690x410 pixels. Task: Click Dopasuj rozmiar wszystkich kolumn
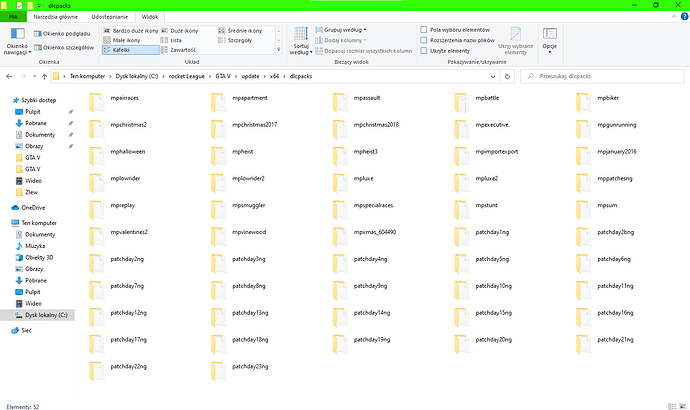coord(364,51)
